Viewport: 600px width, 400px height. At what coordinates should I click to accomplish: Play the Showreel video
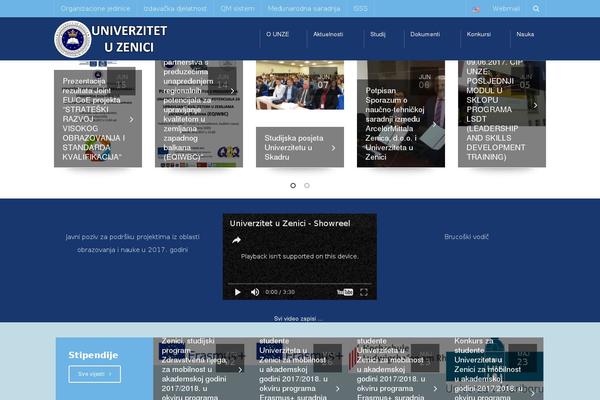pyautogui.click(x=237, y=292)
